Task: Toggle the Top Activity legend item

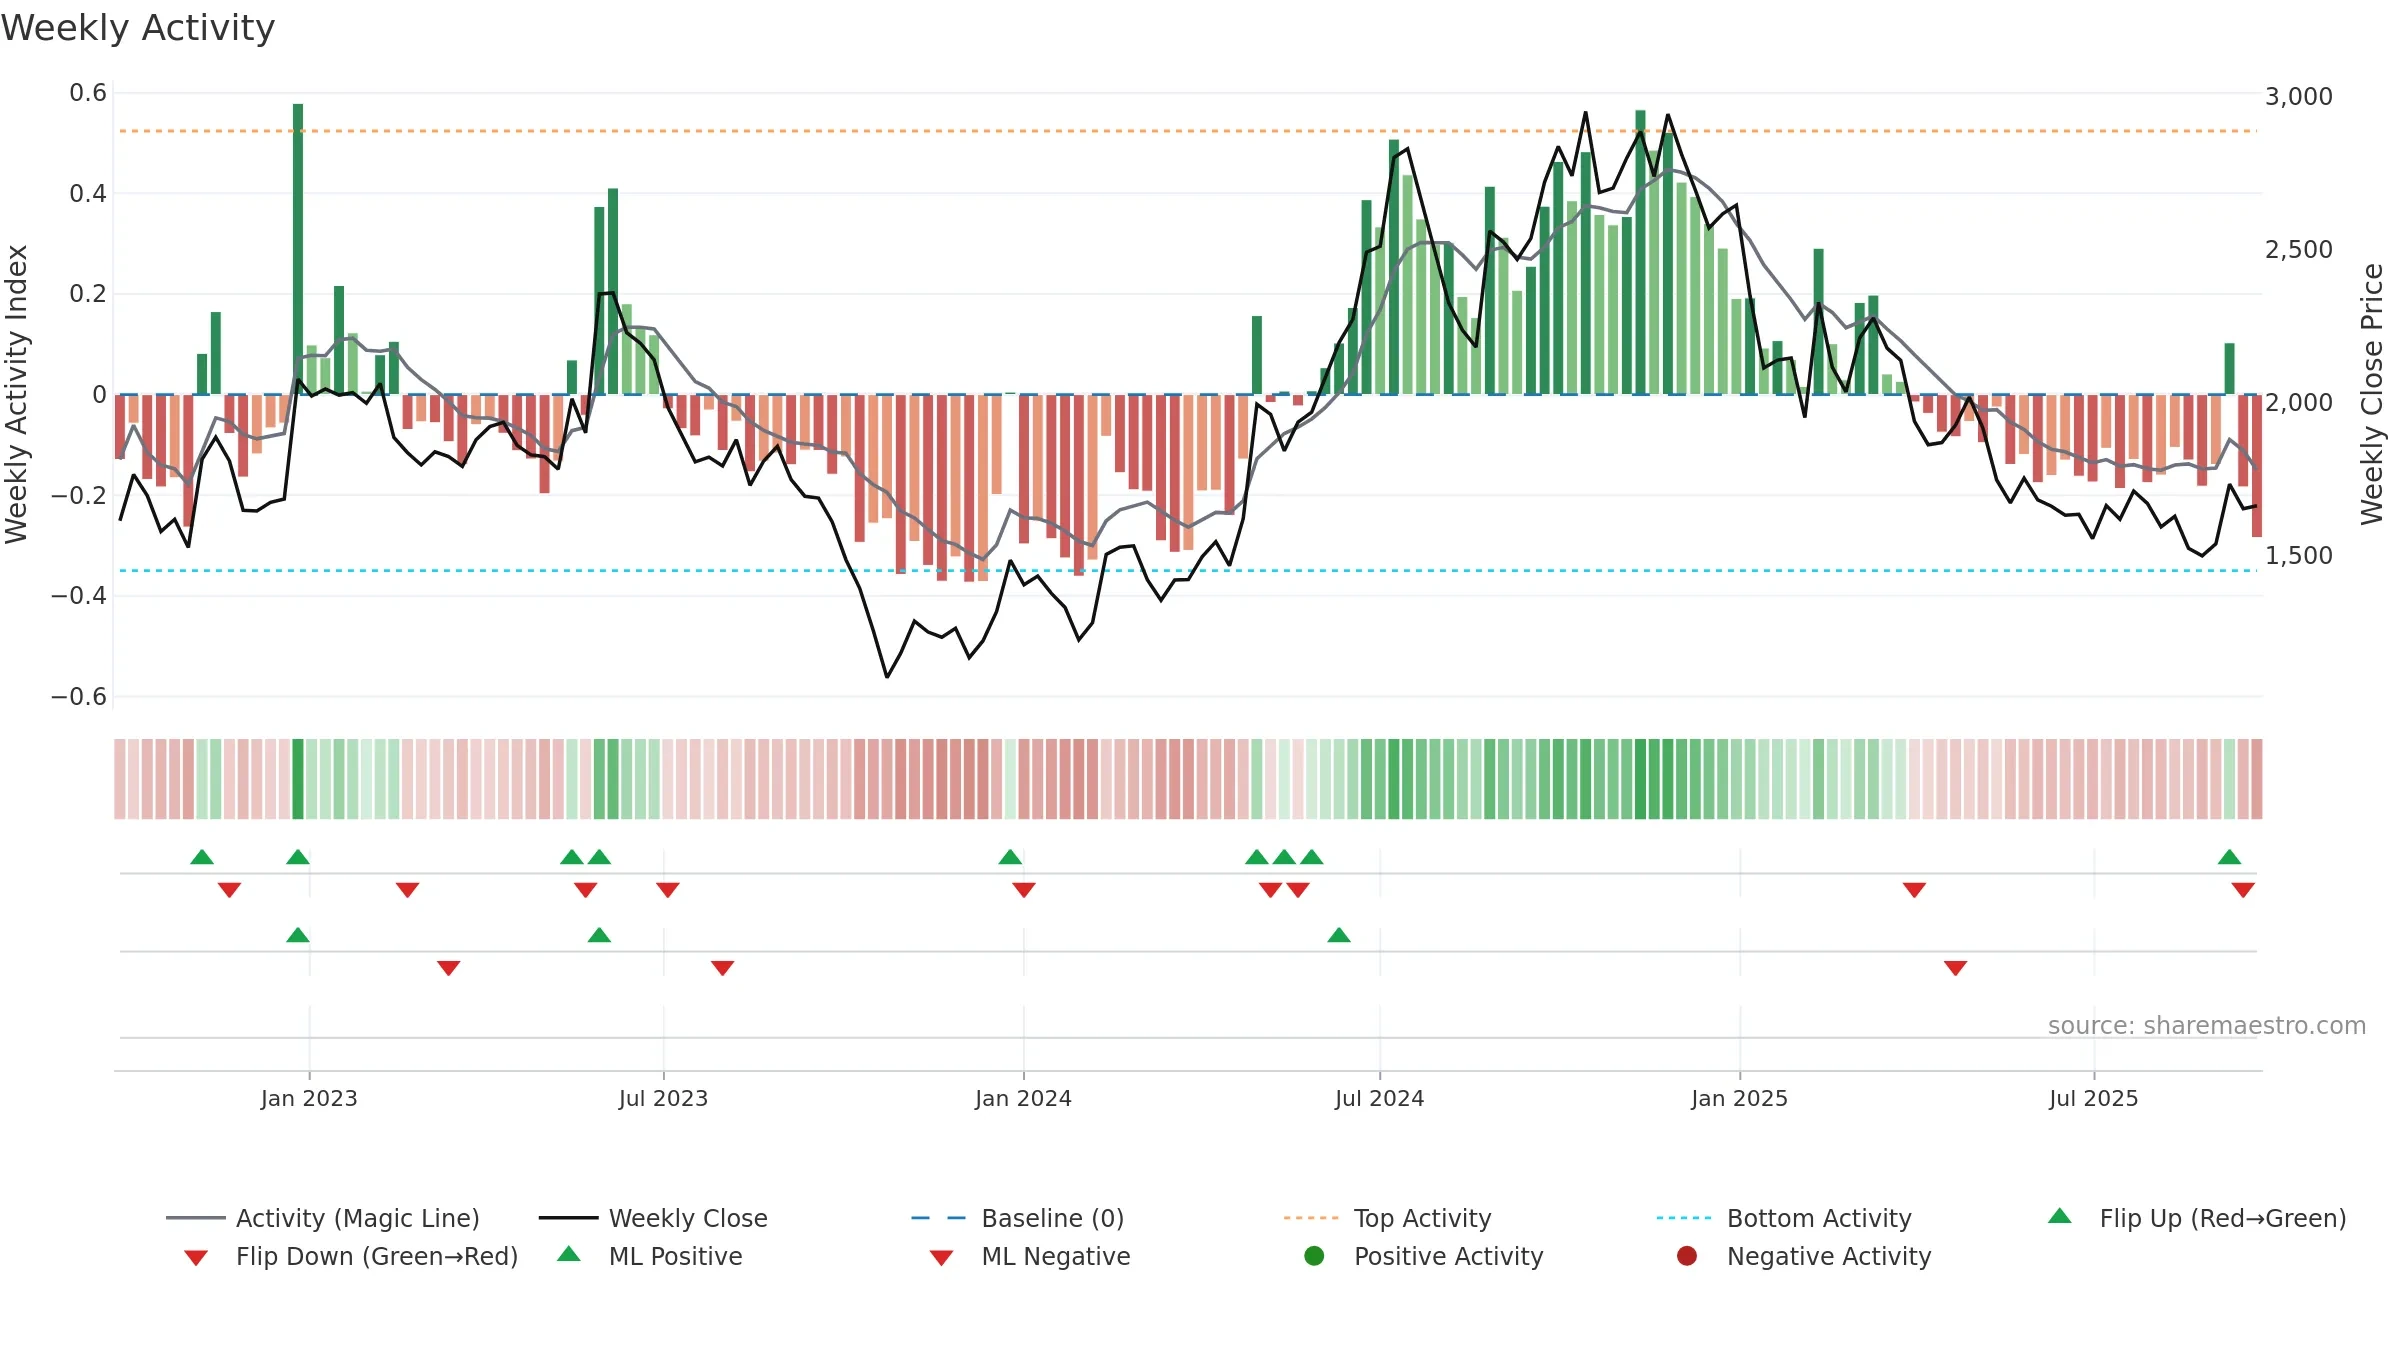Action: click(1388, 1218)
